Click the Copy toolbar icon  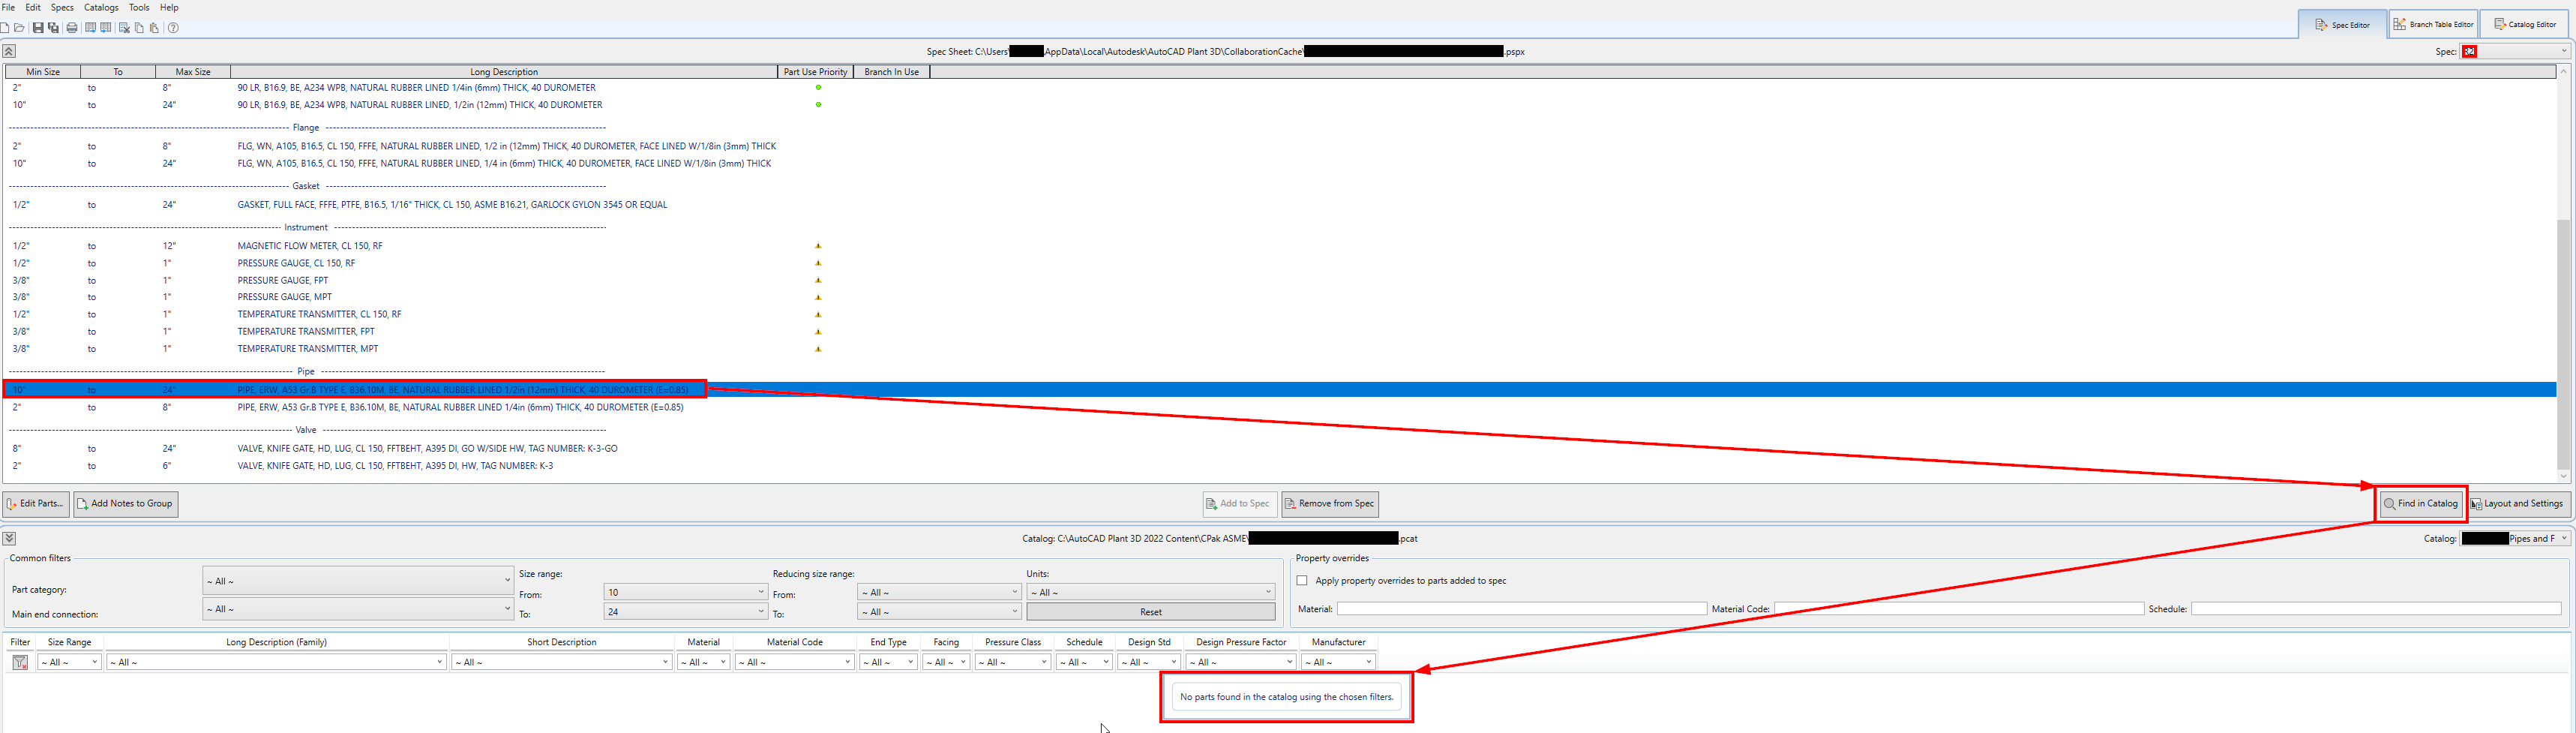click(140, 28)
